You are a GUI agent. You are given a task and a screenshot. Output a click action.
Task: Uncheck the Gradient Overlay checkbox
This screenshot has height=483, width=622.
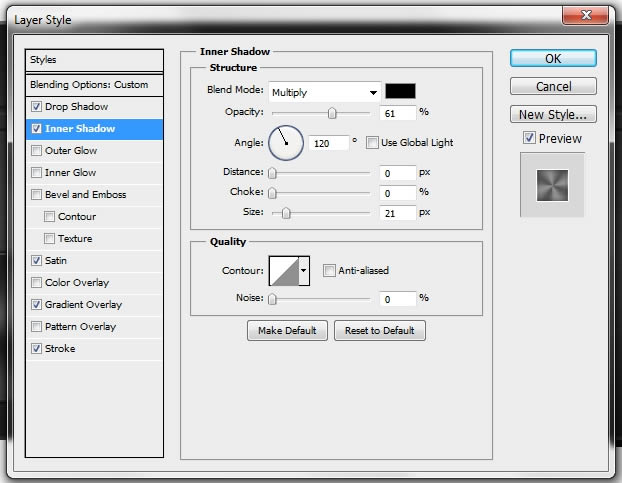36,305
